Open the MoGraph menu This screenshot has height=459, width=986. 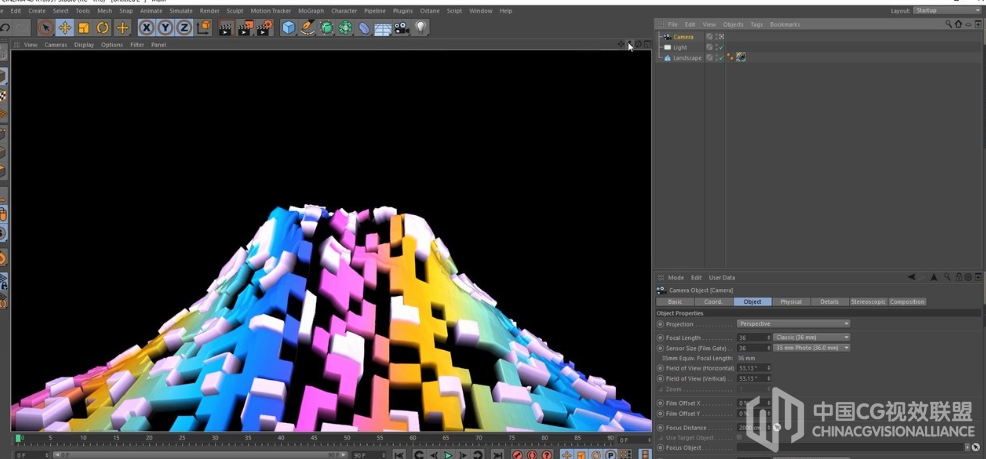pyautogui.click(x=311, y=11)
